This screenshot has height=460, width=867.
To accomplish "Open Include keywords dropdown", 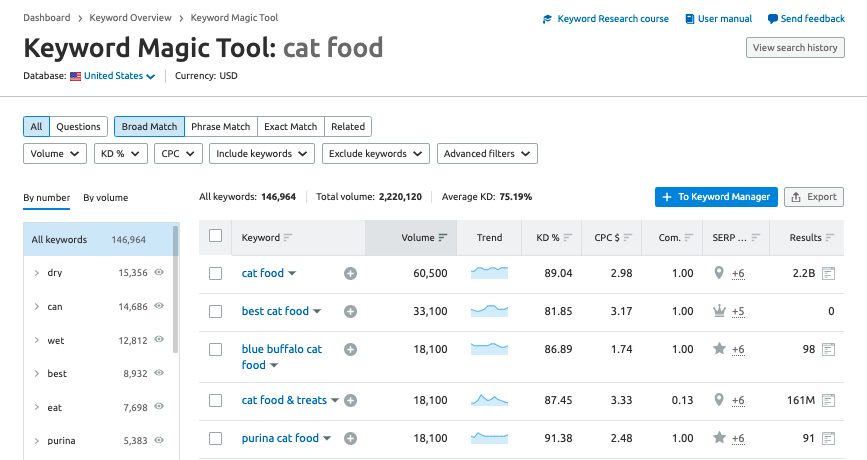I will [x=262, y=154].
